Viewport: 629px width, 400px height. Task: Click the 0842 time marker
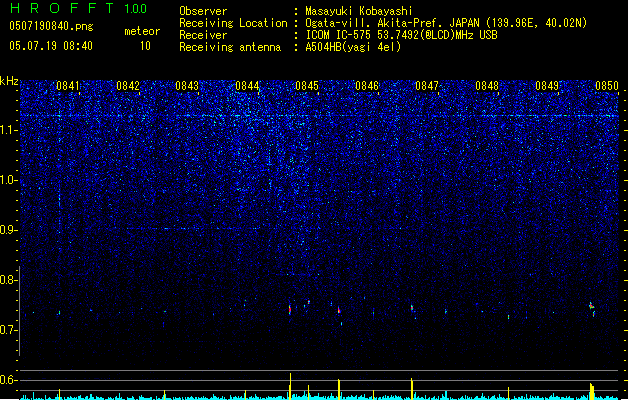click(128, 86)
